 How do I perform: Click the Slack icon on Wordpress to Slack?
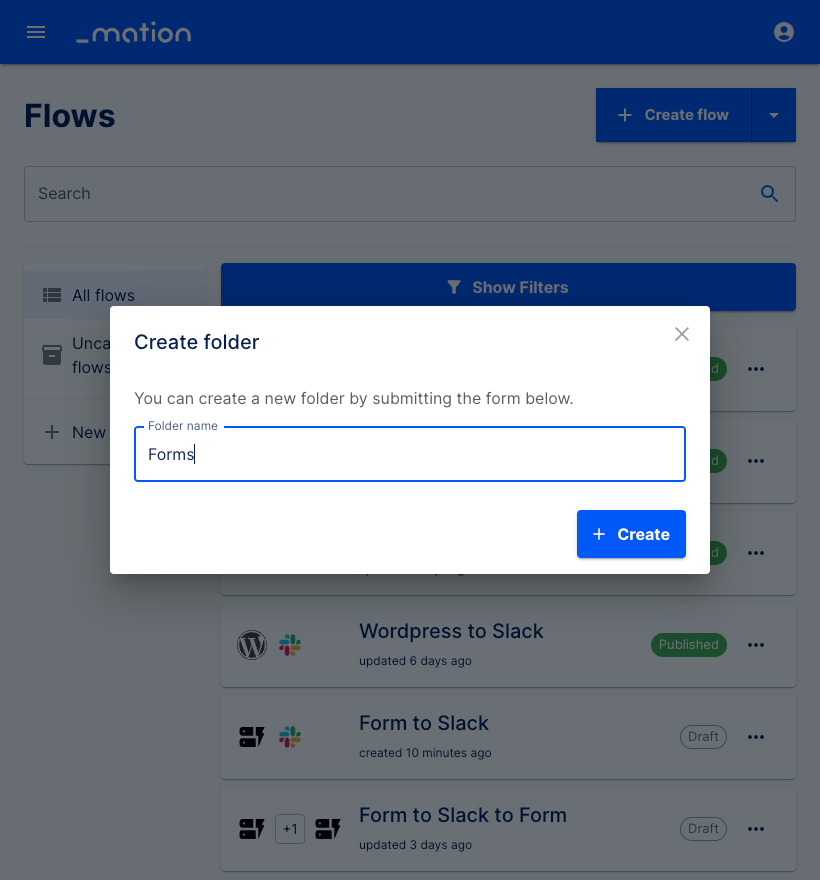pyautogui.click(x=290, y=645)
